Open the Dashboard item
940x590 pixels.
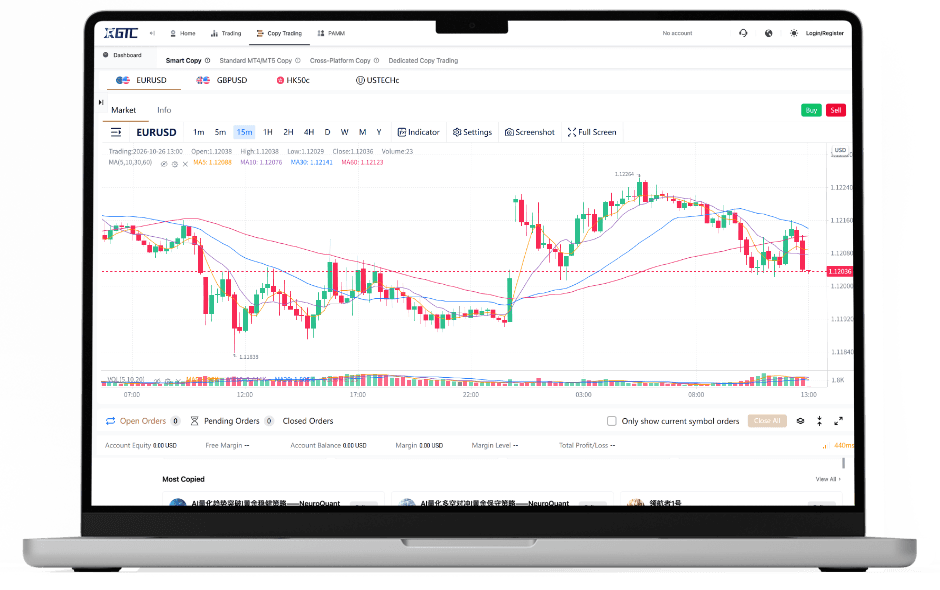click(x=122, y=55)
